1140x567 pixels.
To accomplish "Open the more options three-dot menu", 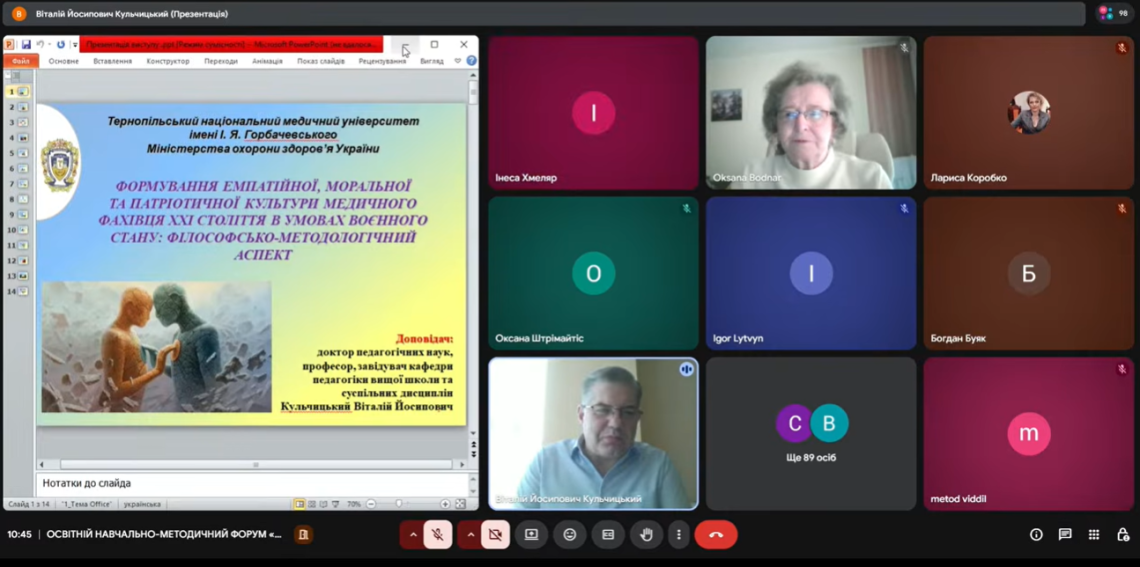I will pyautogui.click(x=678, y=535).
